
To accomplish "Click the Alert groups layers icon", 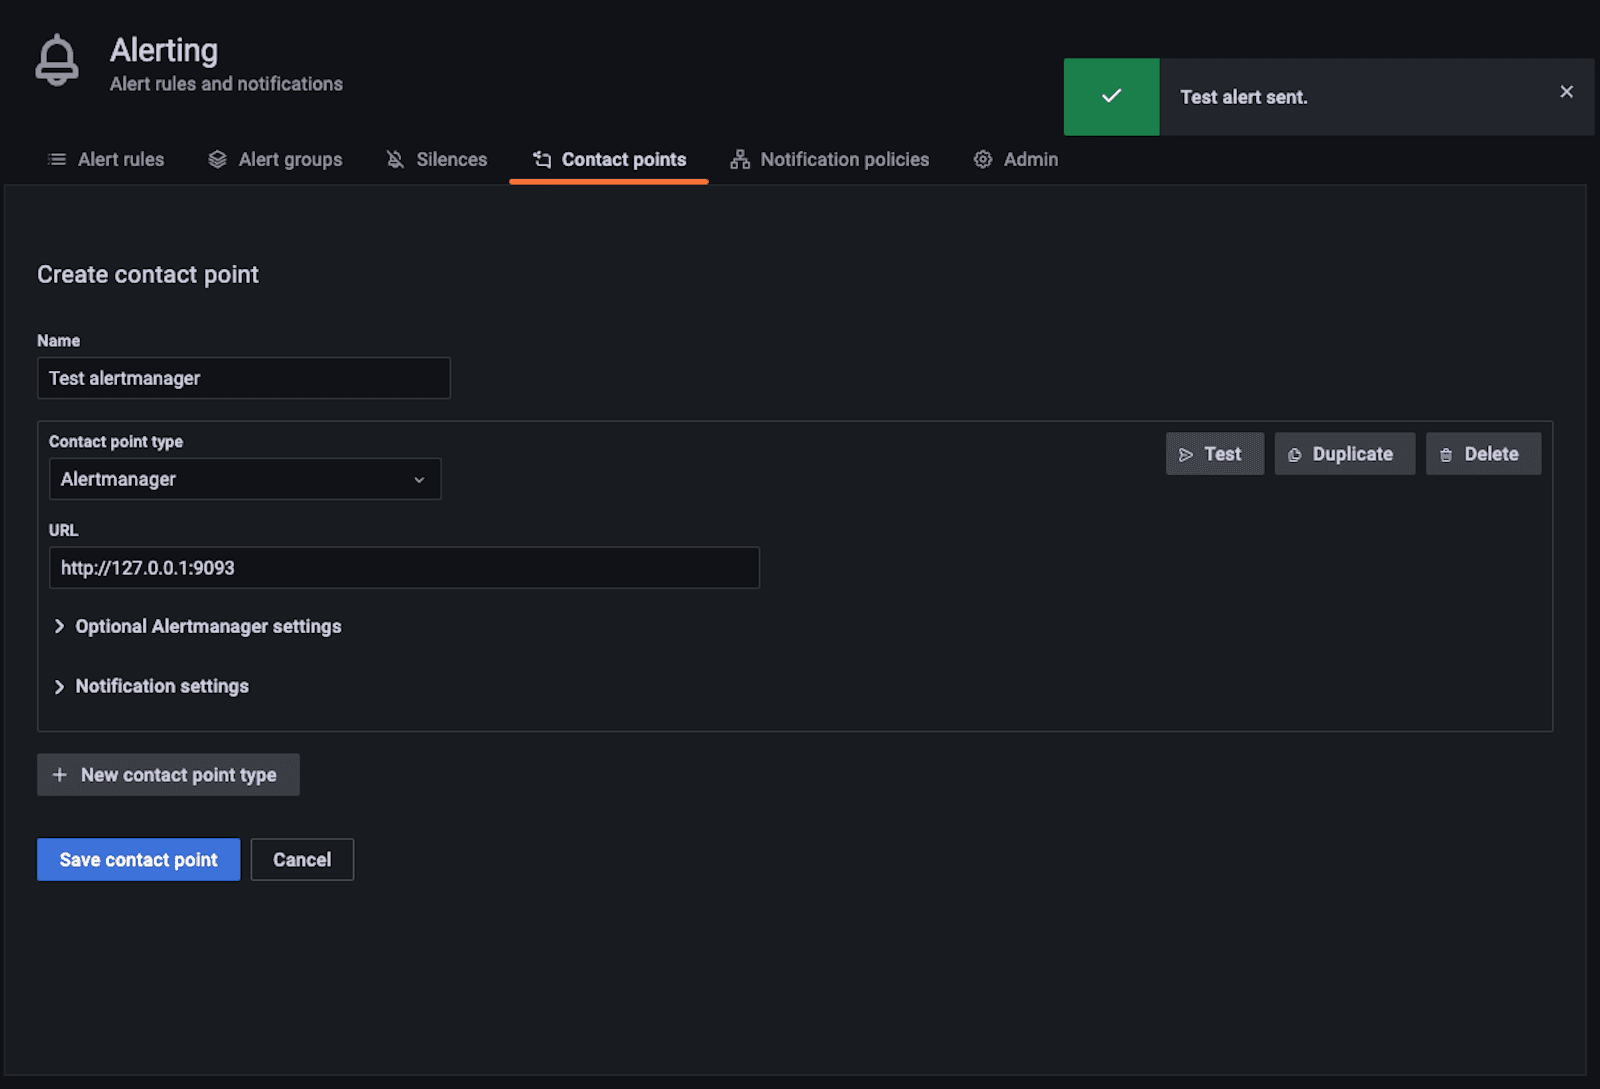I will tap(217, 160).
